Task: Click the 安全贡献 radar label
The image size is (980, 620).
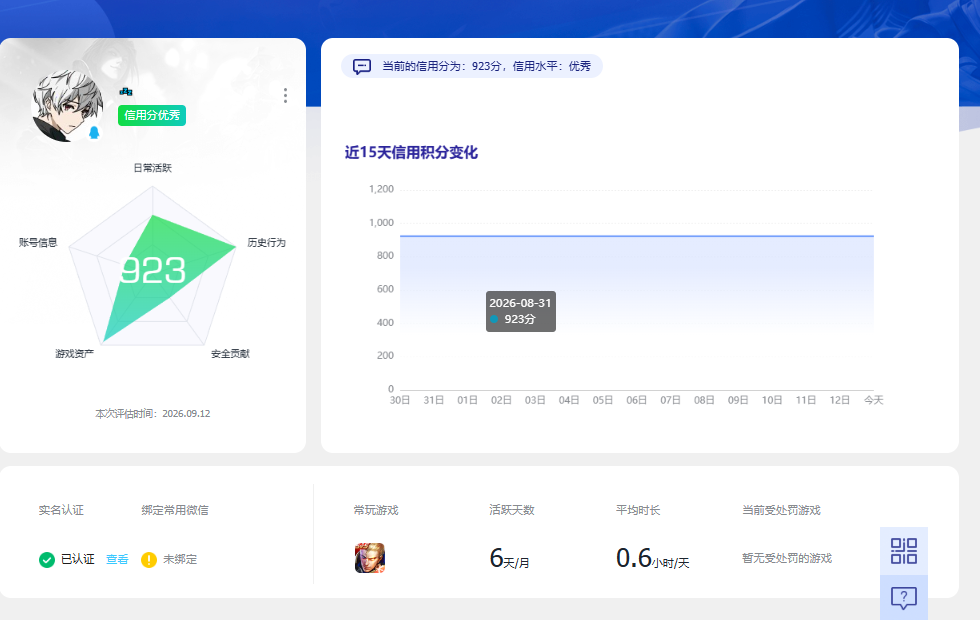Action: coord(230,354)
